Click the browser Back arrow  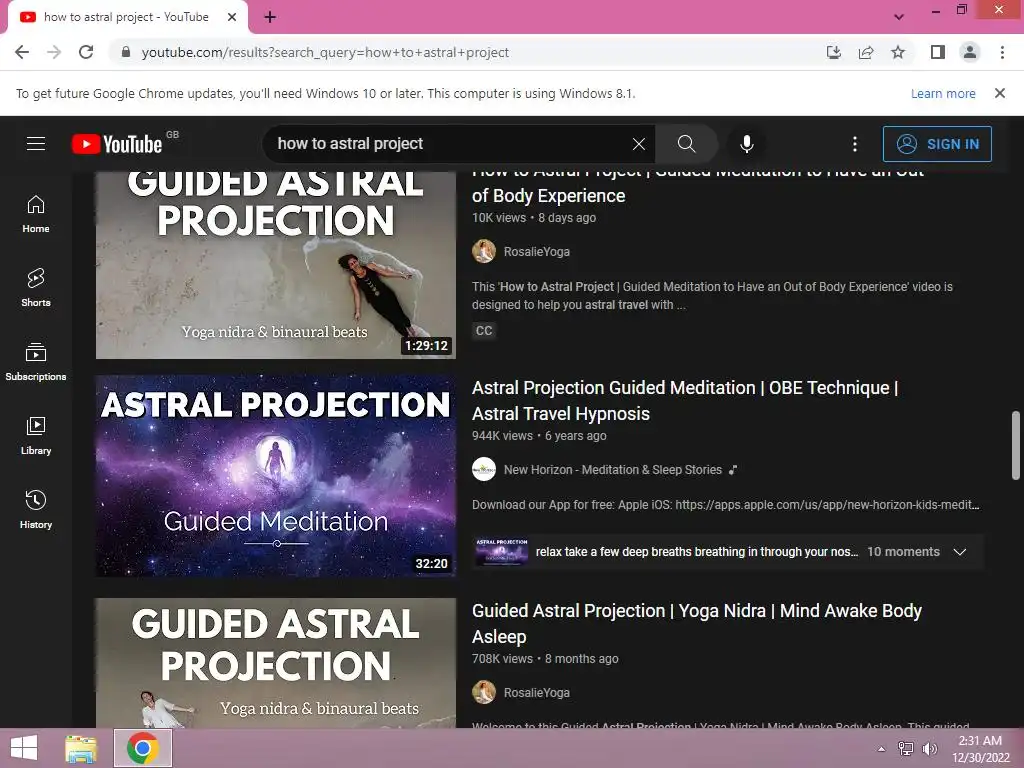point(22,52)
